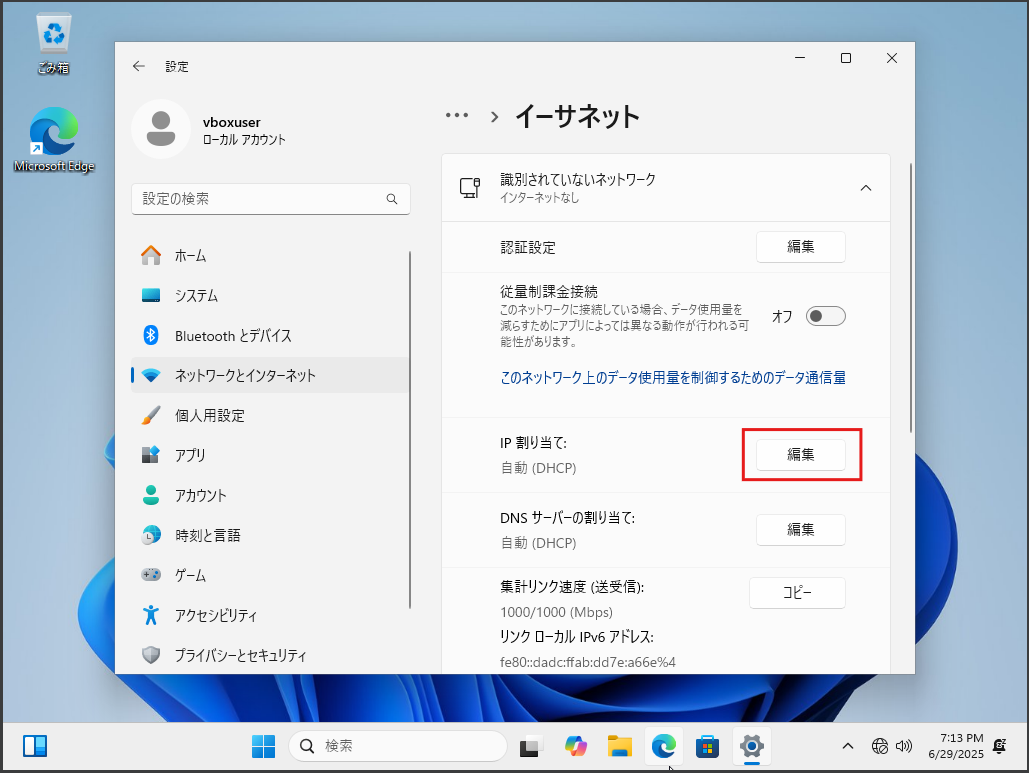This screenshot has height=773, width=1029.
Task: Show hidden tray icons chevron
Action: pyautogui.click(x=848, y=746)
